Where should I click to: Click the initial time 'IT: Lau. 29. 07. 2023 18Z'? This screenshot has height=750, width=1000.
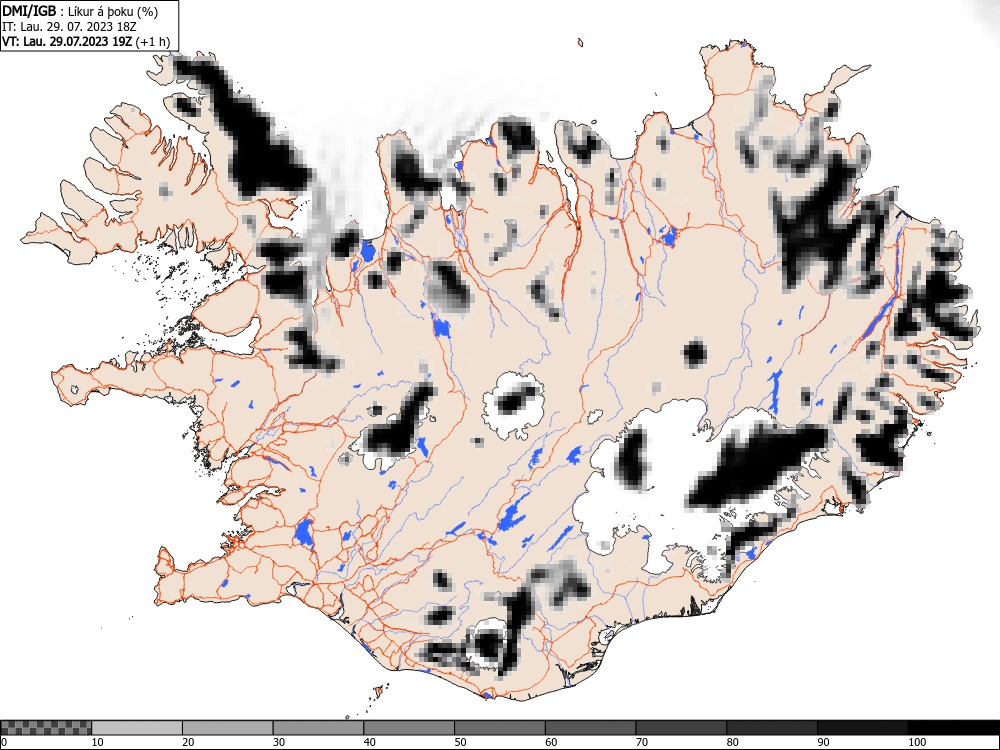[x=70, y=27]
